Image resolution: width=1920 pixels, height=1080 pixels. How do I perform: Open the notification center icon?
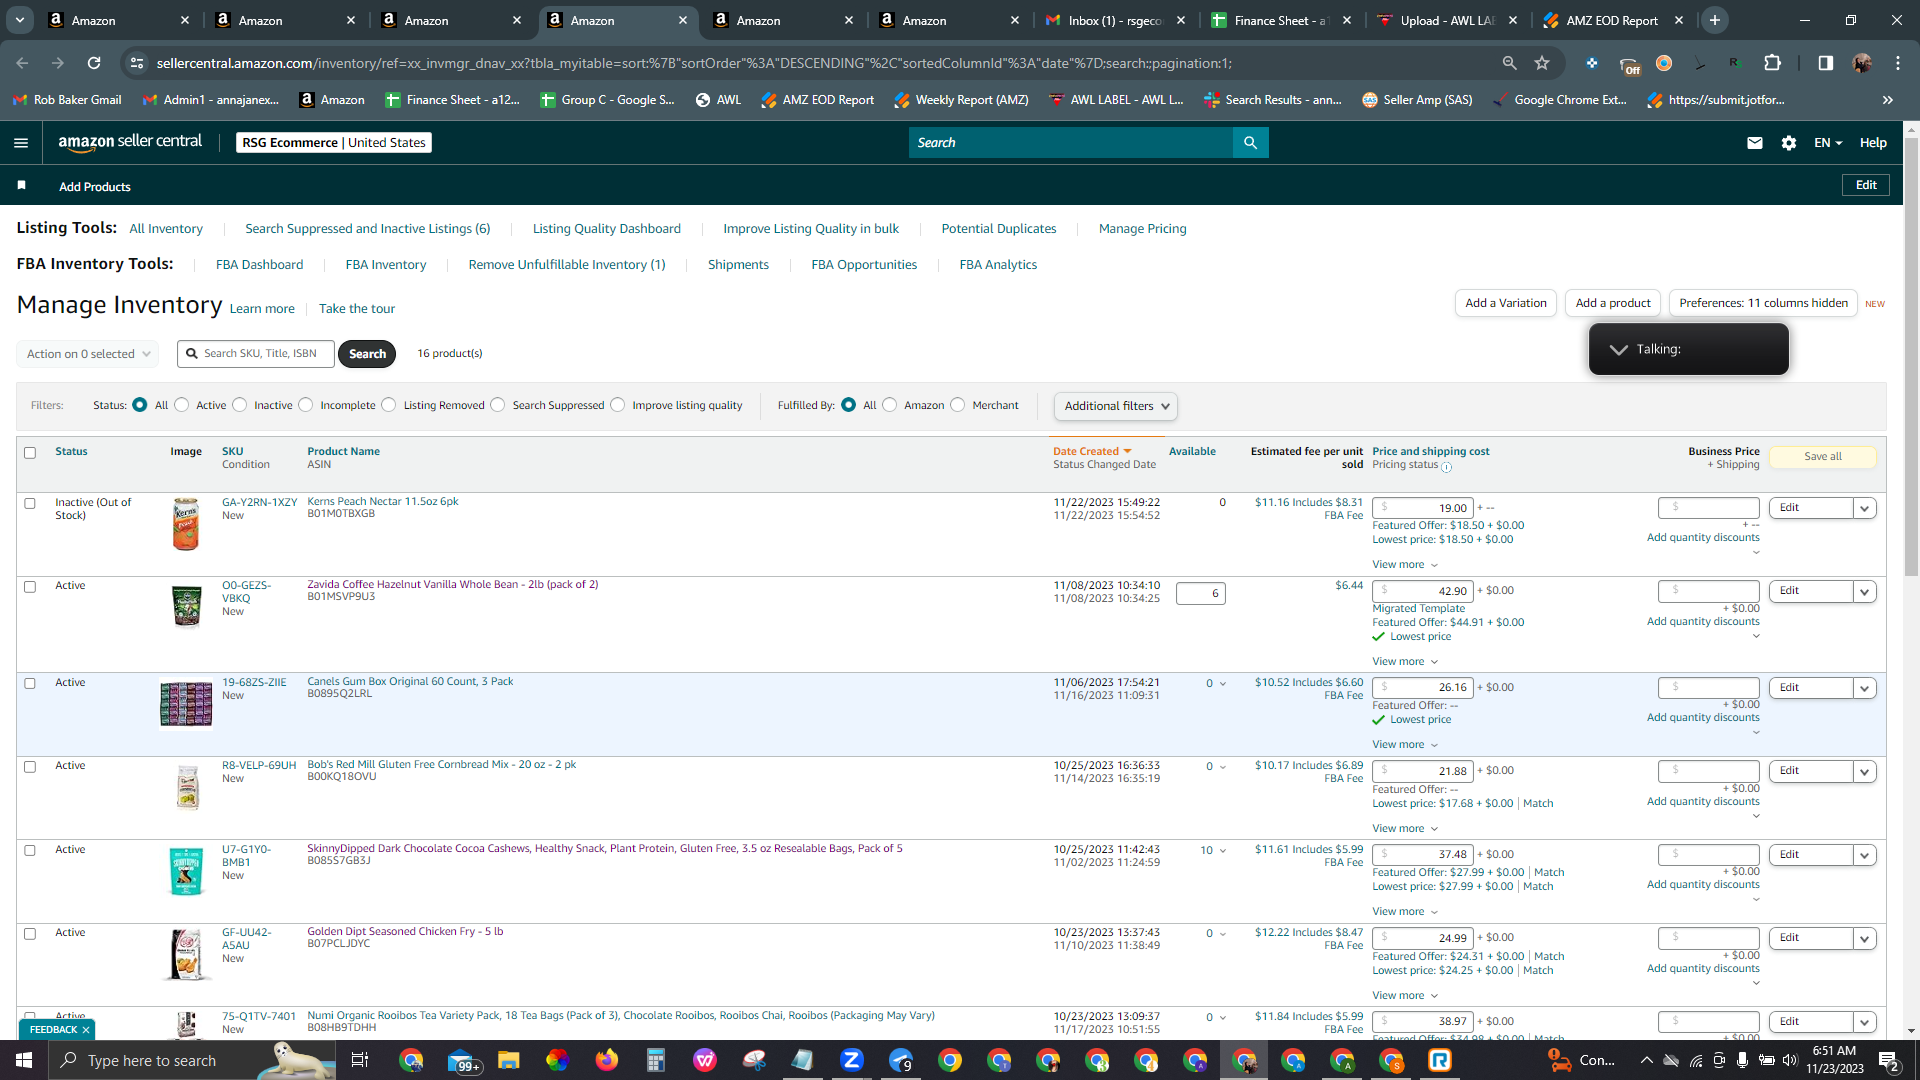click(1889, 1060)
